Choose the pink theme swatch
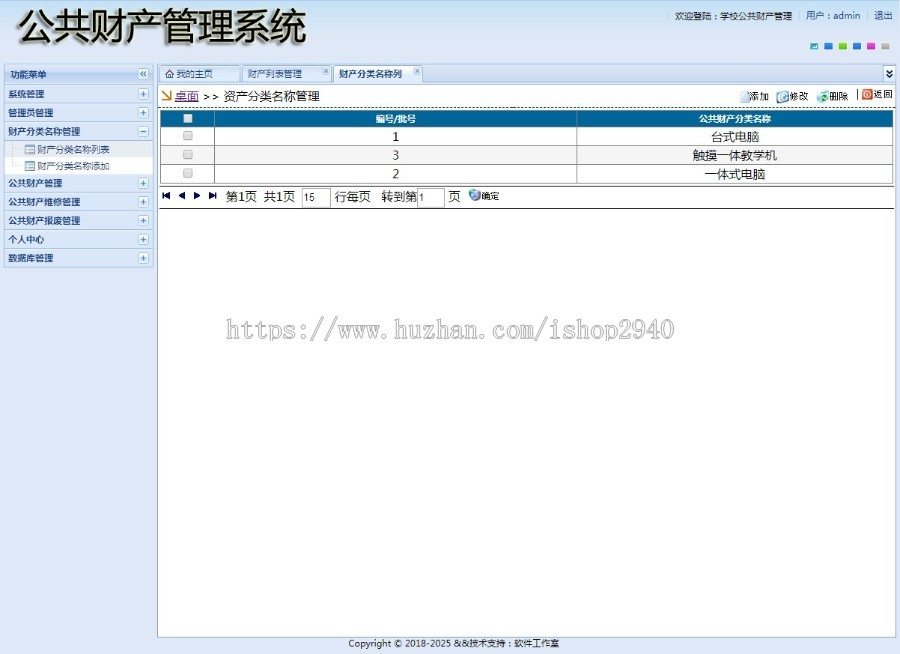 (871, 46)
